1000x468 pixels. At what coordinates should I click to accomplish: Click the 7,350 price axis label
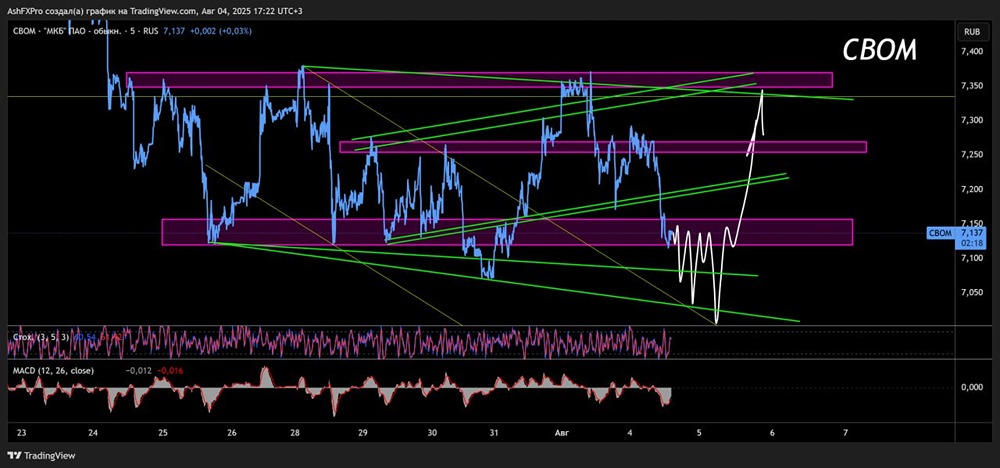tap(972, 85)
